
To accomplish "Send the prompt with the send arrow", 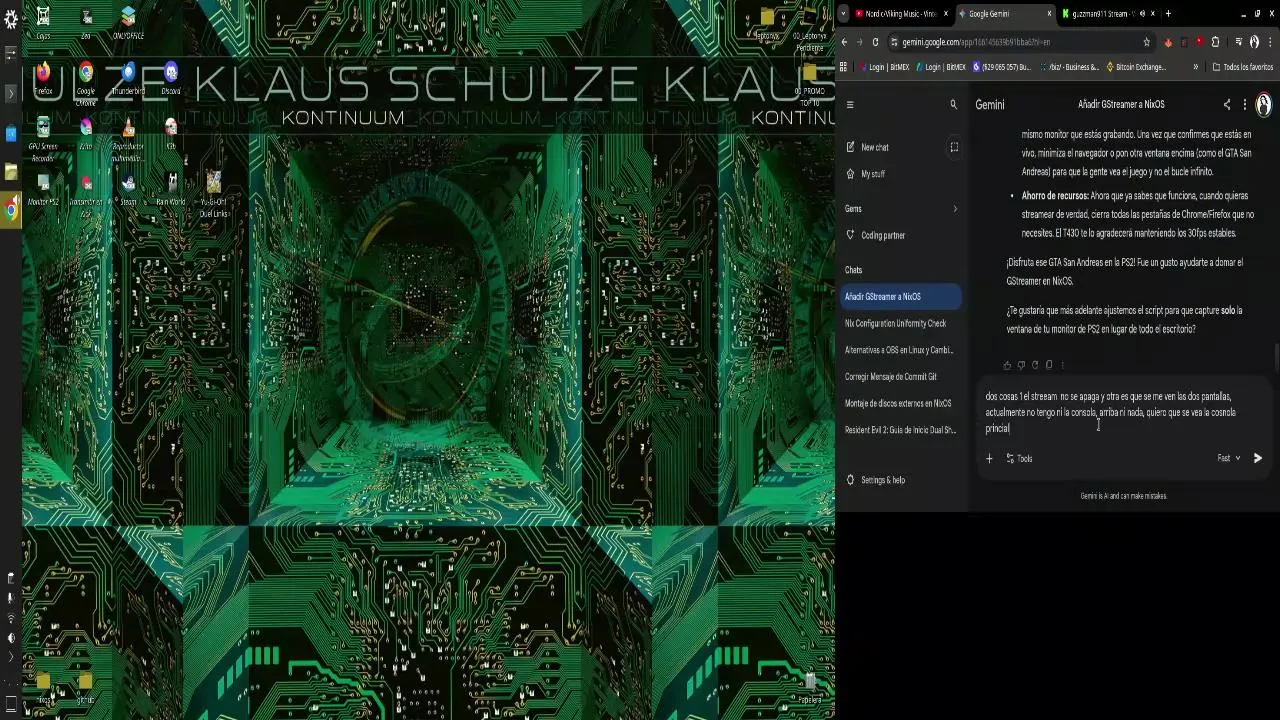I will [1258, 458].
